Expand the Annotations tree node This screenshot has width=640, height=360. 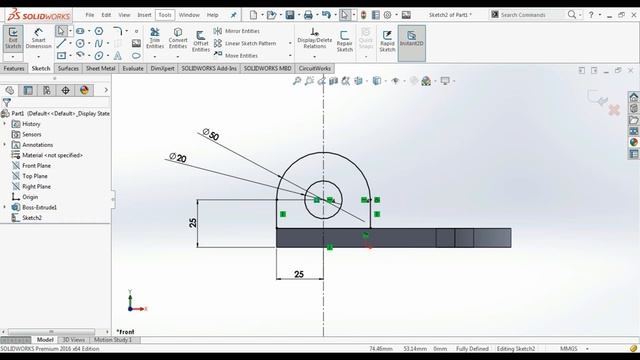[x=5, y=144]
